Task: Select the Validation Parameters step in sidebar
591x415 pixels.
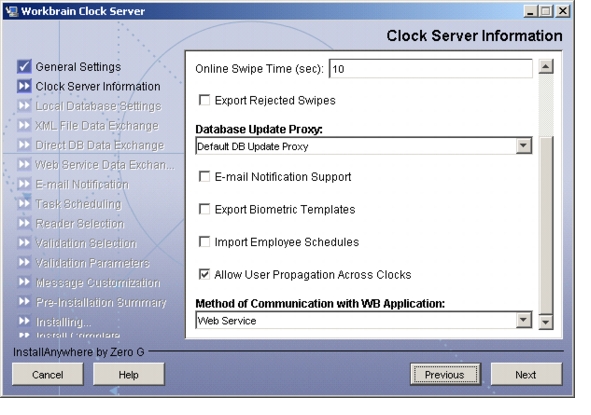Action: click(92, 263)
